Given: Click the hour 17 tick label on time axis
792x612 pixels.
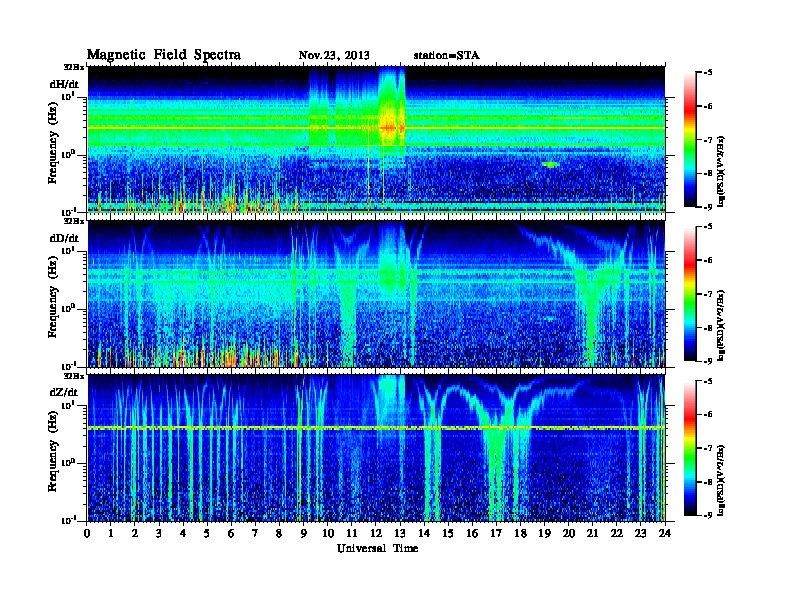Looking at the screenshot, I should [x=496, y=534].
